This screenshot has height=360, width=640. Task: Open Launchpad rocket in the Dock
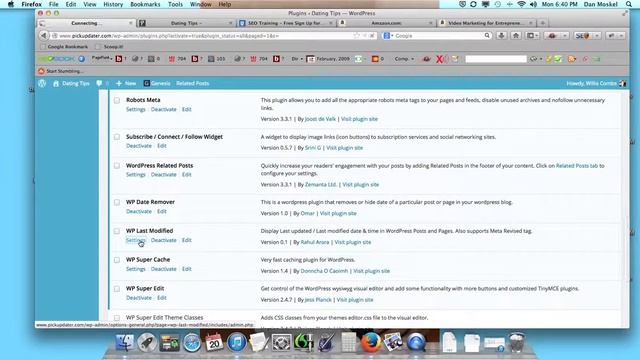(147, 342)
